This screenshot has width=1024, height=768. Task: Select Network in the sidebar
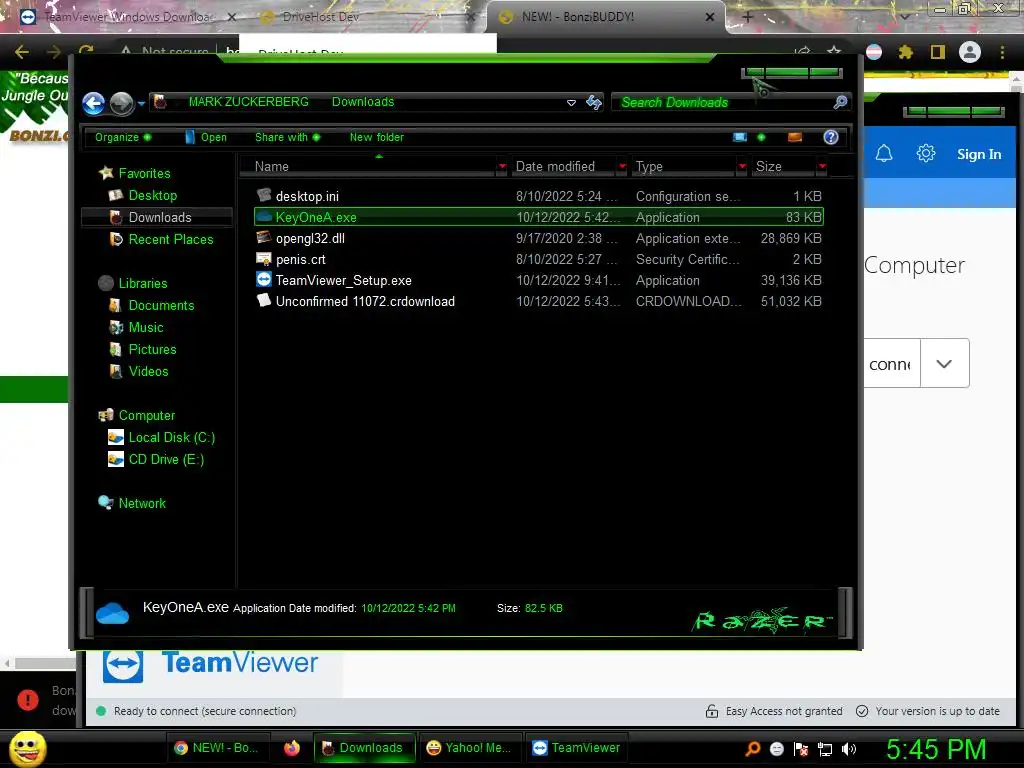point(142,504)
